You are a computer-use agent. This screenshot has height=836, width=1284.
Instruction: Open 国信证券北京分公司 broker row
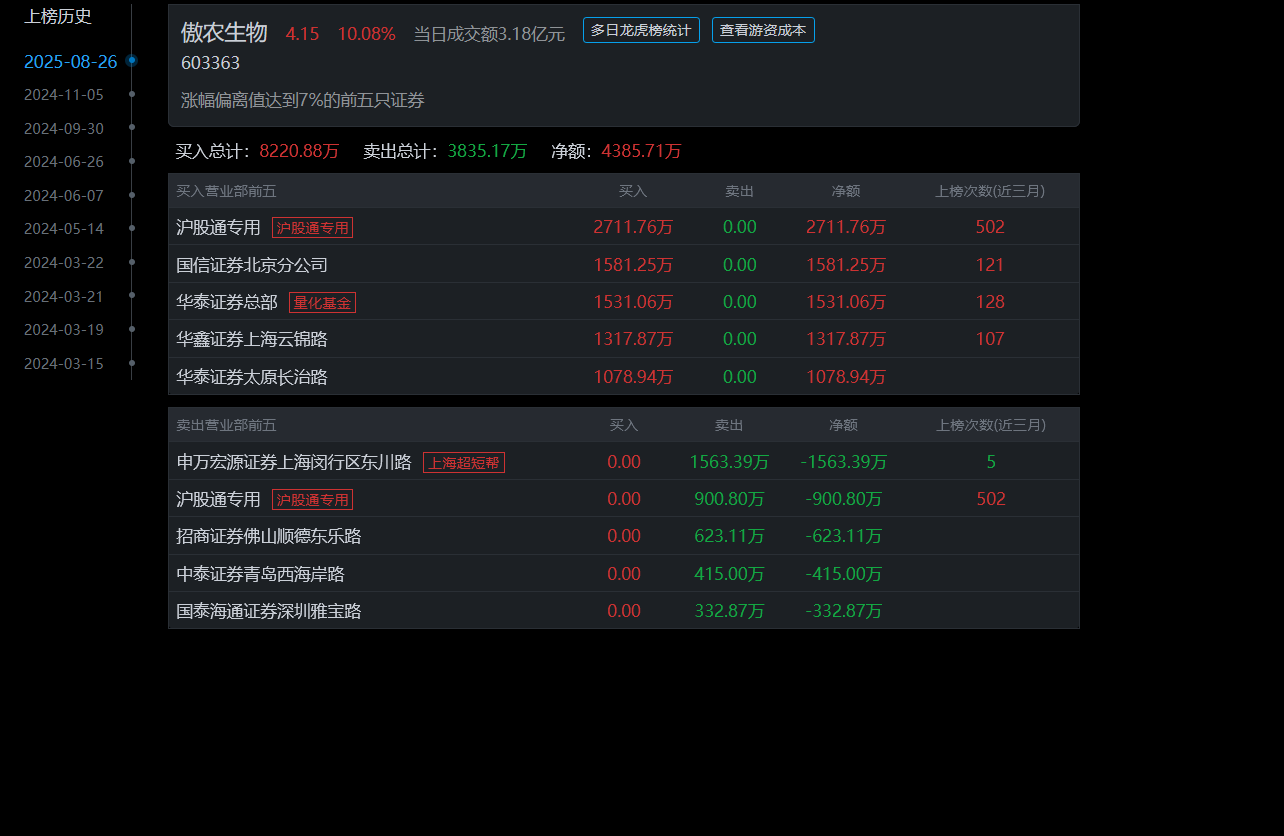[x=624, y=265]
